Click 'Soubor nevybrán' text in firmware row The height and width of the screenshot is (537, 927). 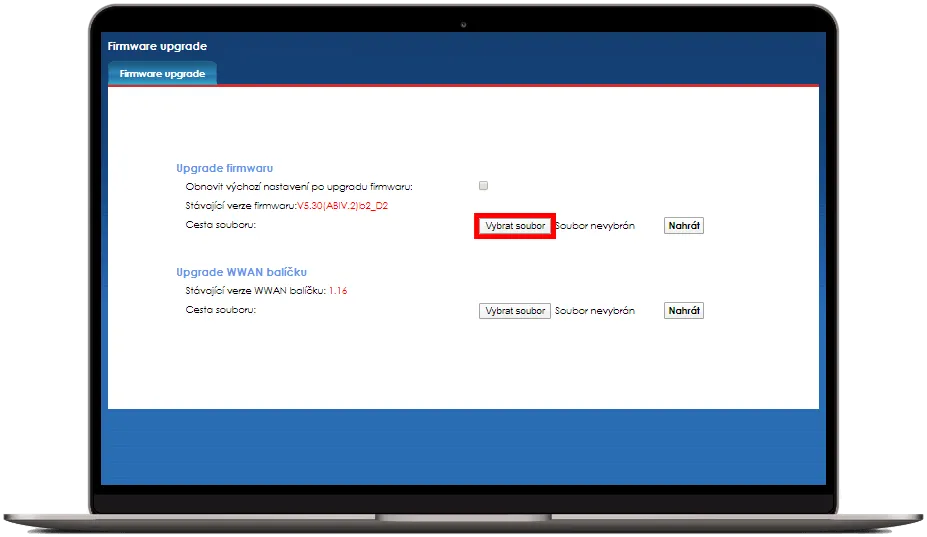[596, 226]
